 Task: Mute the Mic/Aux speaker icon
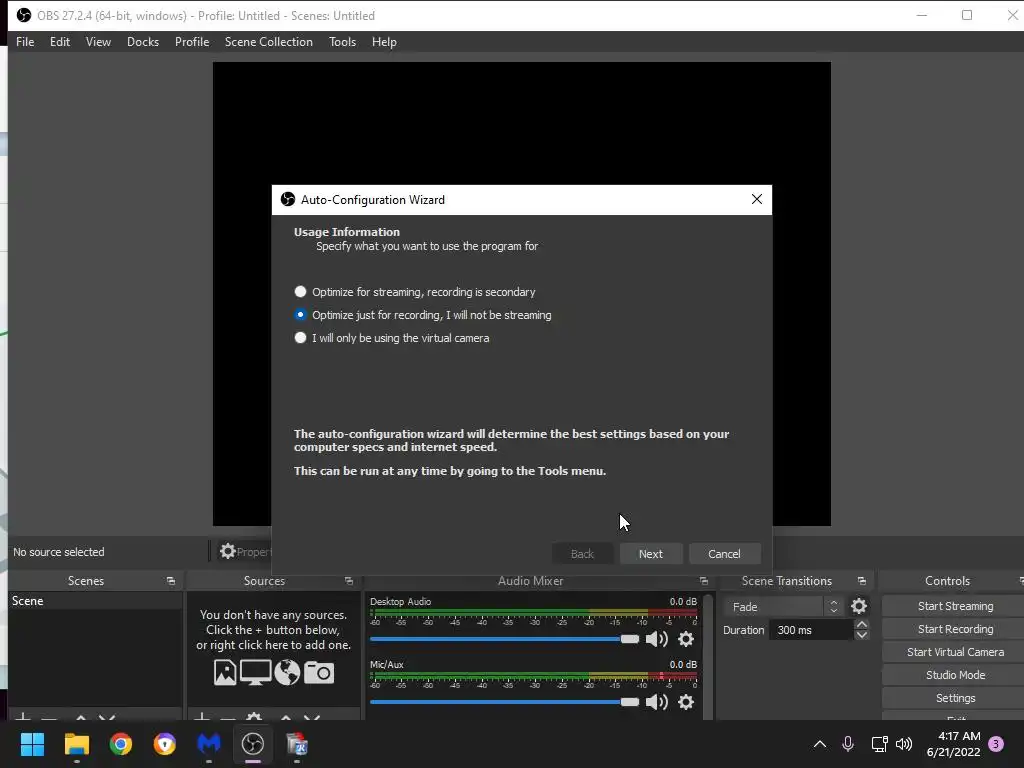click(656, 702)
